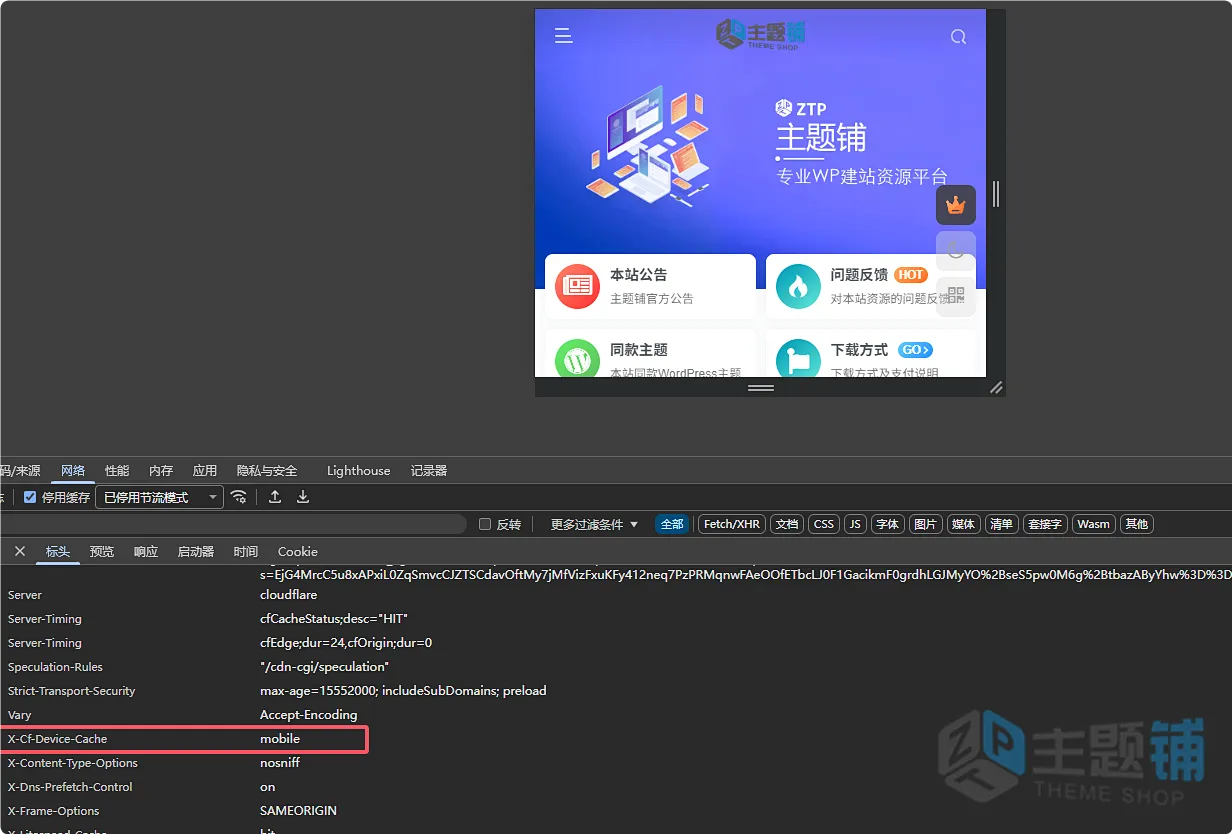Click the export HAR download arrow icon
Viewport: 1232px width, 834px height.
tap(303, 497)
